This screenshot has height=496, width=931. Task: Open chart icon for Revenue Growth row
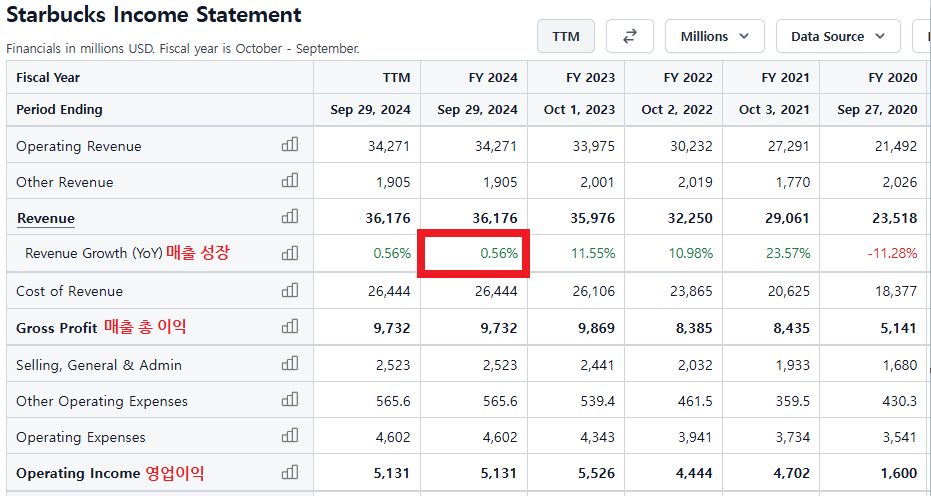click(x=290, y=253)
